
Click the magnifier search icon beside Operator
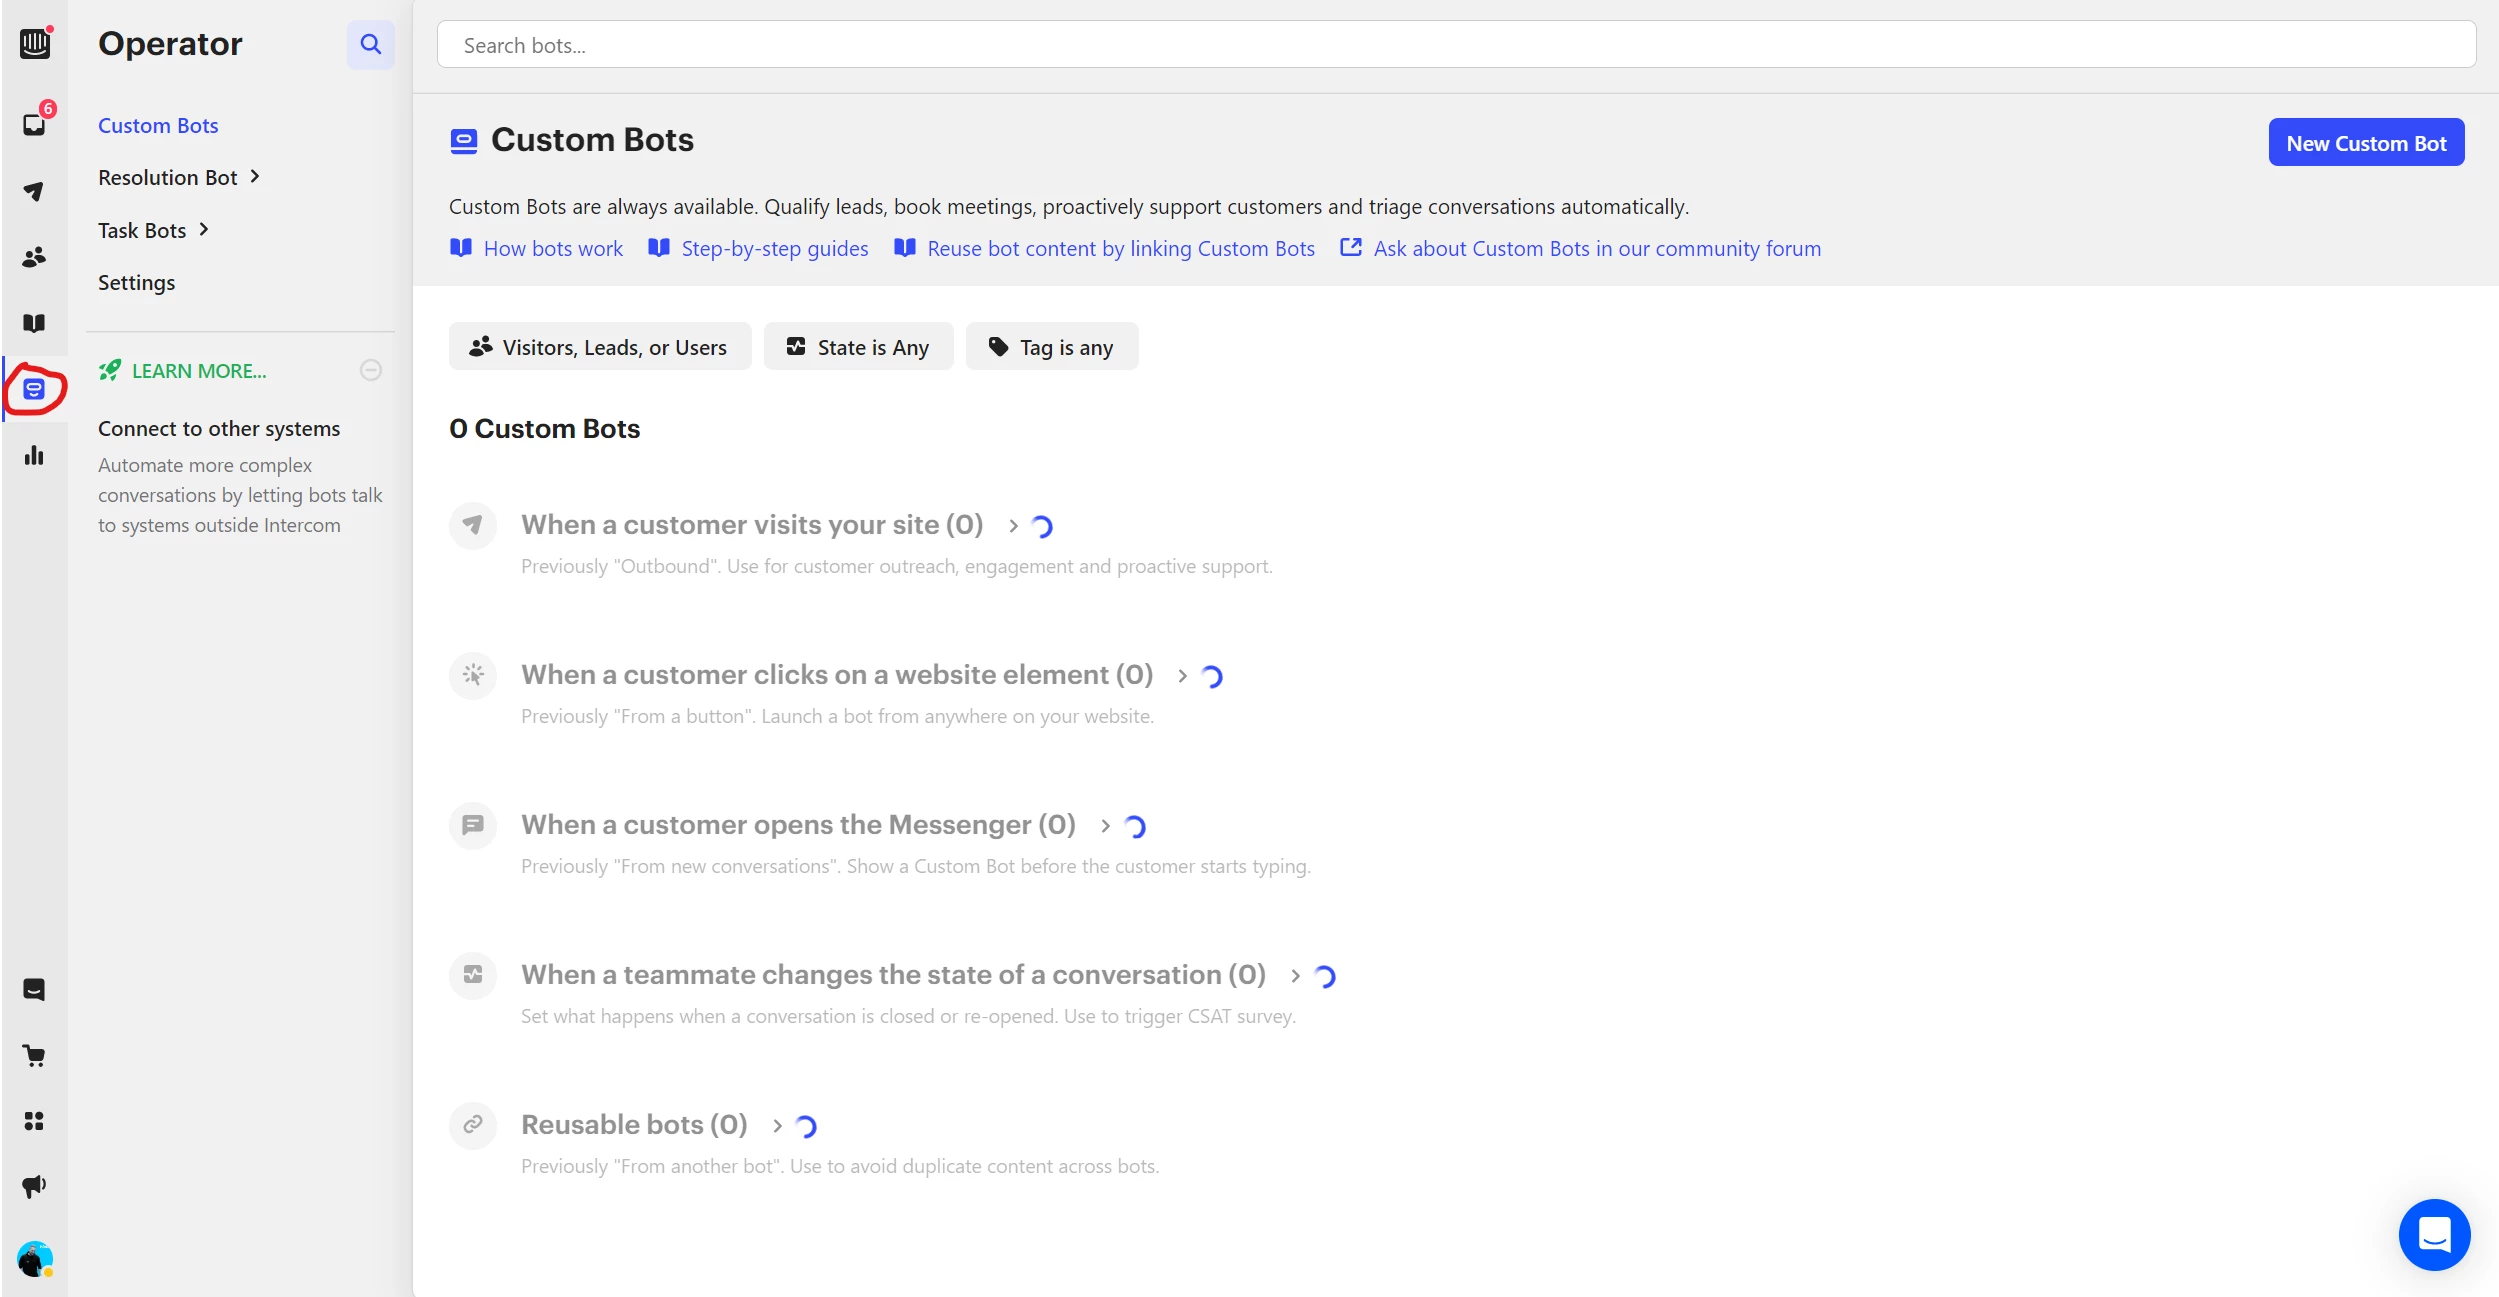pos(371,44)
